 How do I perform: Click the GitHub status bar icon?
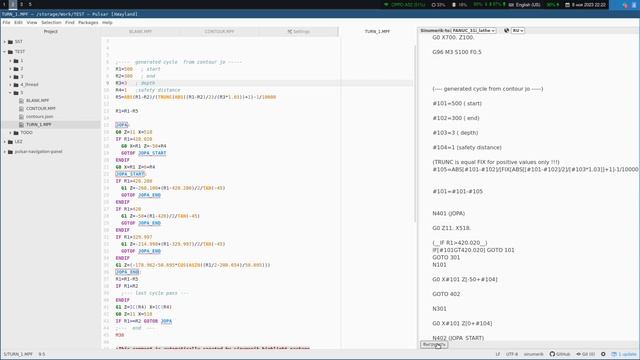(x=560, y=354)
